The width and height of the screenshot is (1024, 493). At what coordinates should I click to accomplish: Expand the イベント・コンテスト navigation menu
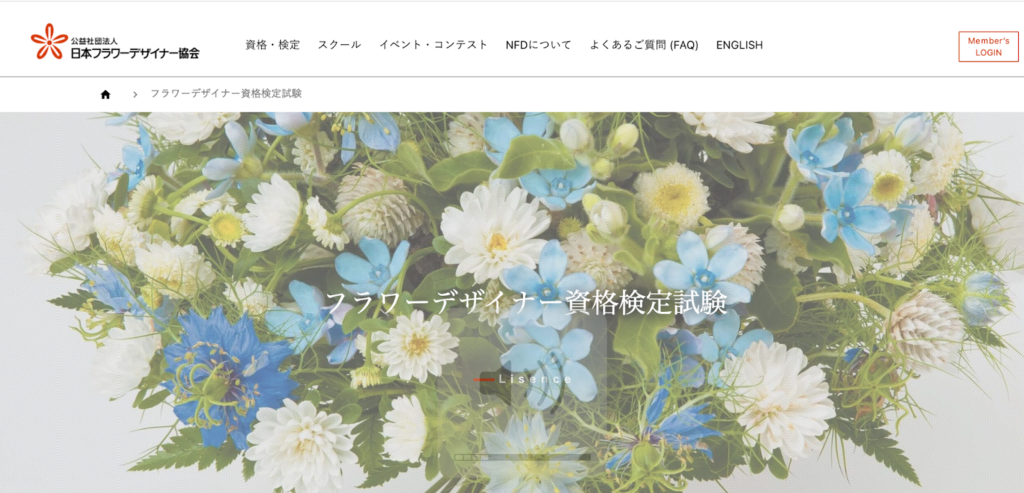click(433, 45)
